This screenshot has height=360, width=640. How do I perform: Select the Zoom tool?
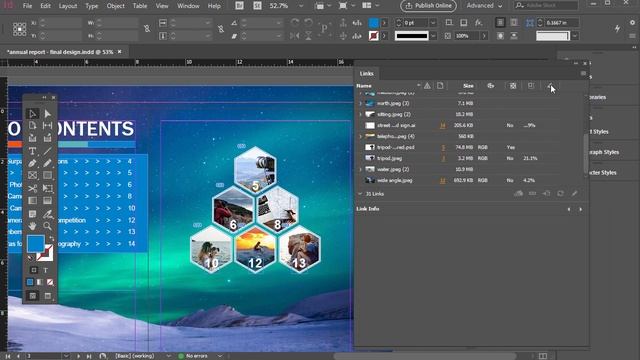click(x=47, y=226)
